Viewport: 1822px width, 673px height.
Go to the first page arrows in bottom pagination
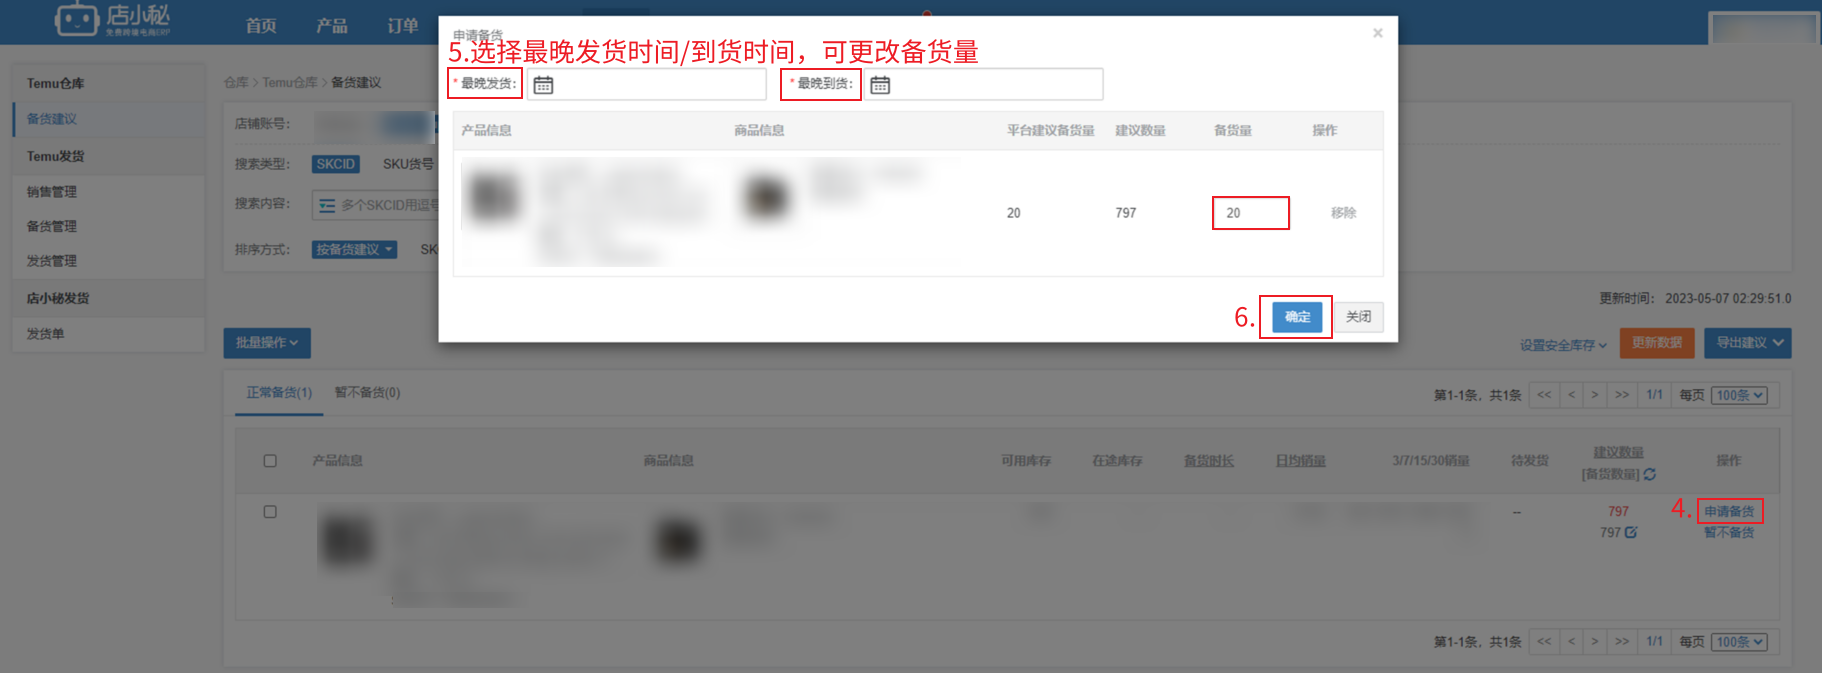tap(1544, 641)
